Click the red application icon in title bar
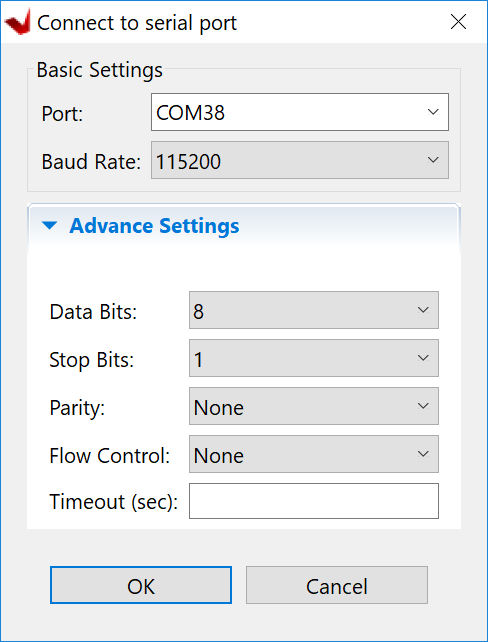The width and height of the screenshot is (488, 642). 18,23
